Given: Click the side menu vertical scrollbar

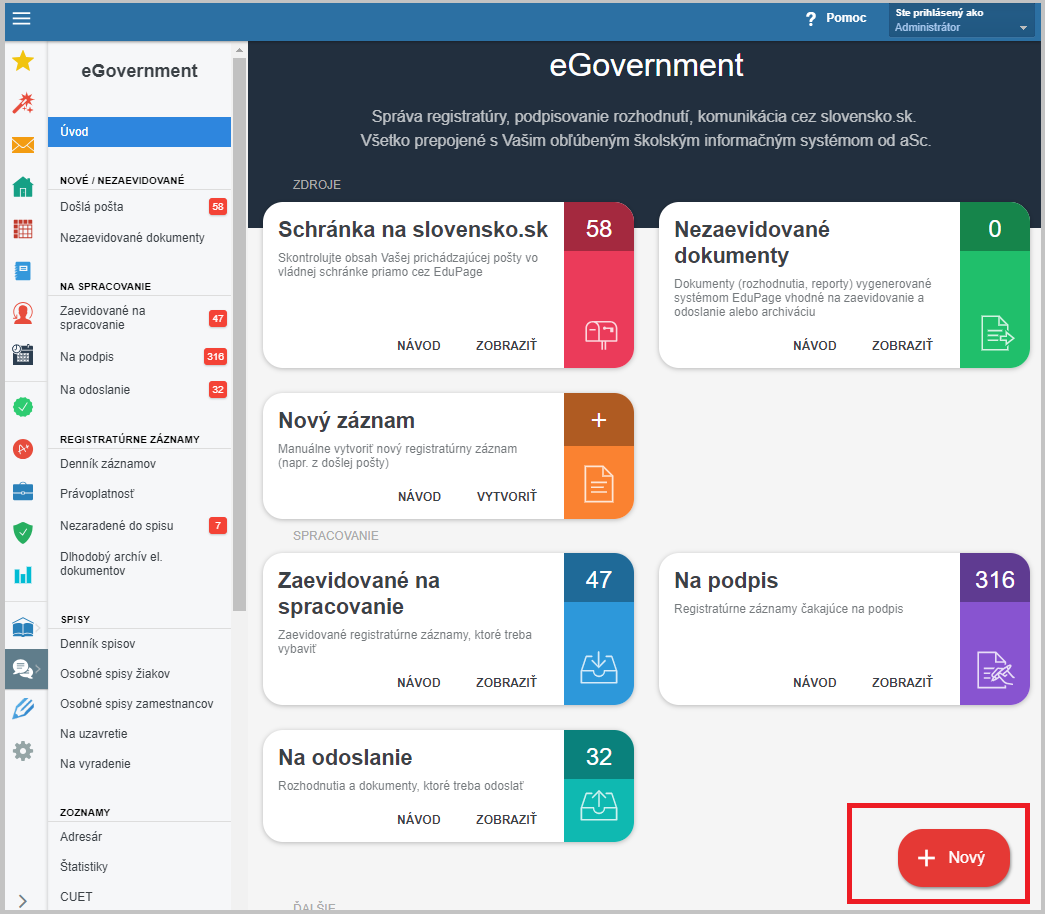Looking at the screenshot, I should click(x=239, y=333).
